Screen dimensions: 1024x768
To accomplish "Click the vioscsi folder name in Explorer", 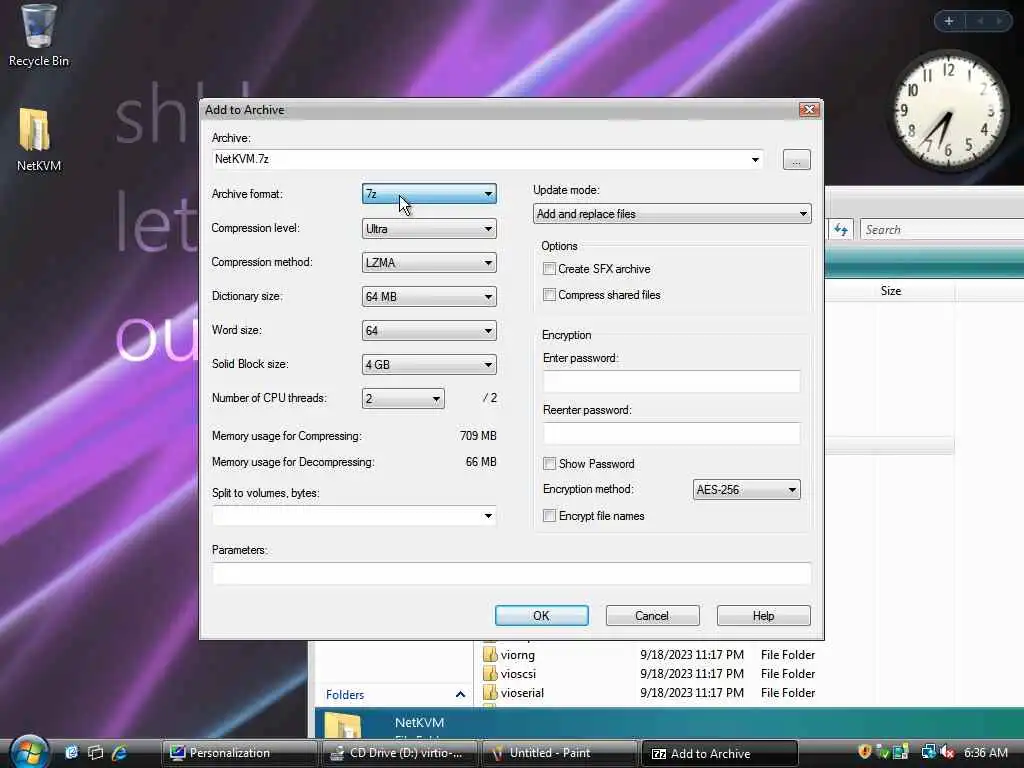I will (x=519, y=673).
